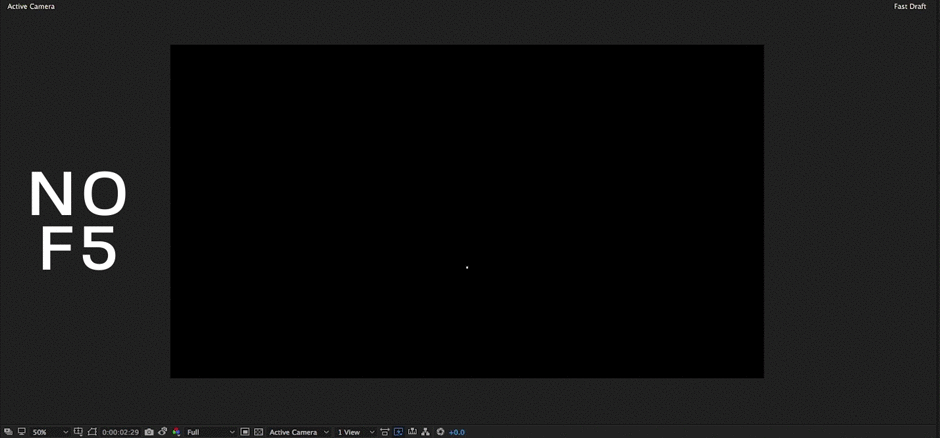The height and width of the screenshot is (438, 940).
Task: Toggle the region of interest icon
Action: click(245, 432)
